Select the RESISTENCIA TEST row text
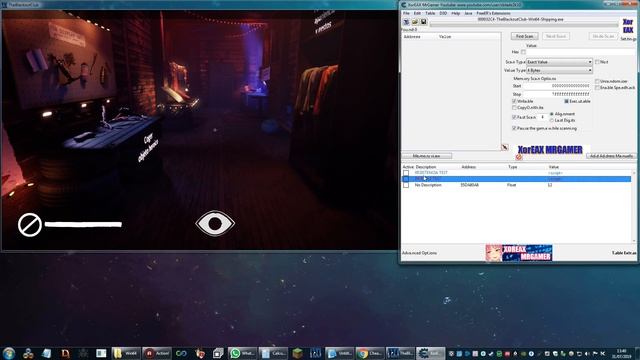The height and width of the screenshot is (360, 640). point(431,173)
